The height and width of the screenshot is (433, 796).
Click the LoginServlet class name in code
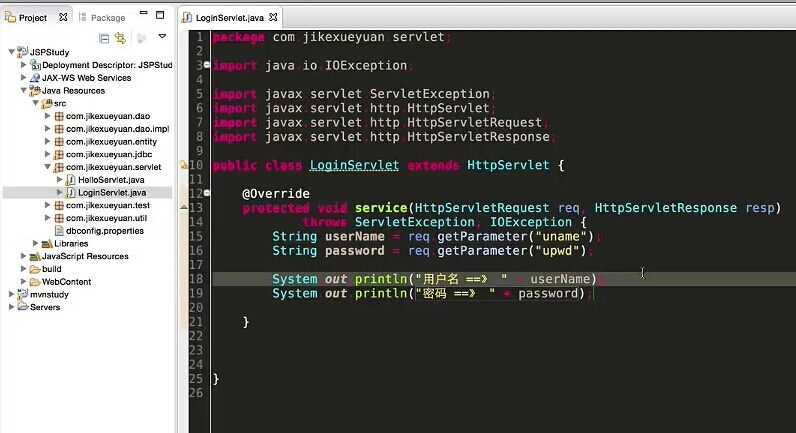pyautogui.click(x=354, y=165)
